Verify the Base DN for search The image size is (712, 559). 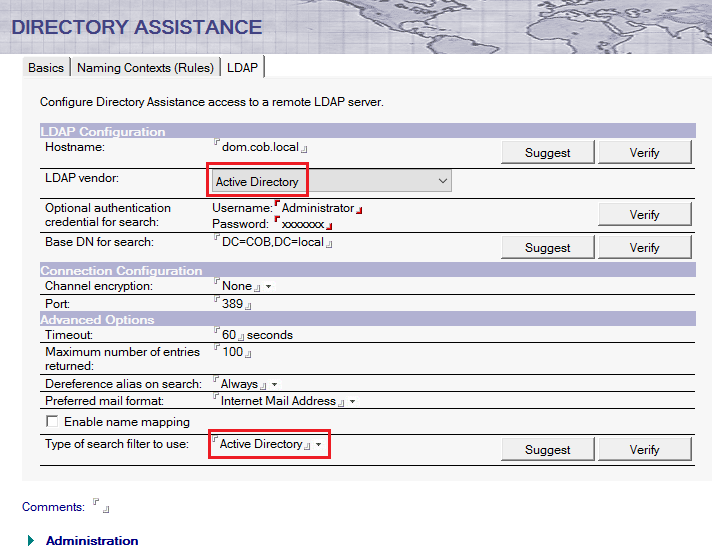pyautogui.click(x=644, y=247)
